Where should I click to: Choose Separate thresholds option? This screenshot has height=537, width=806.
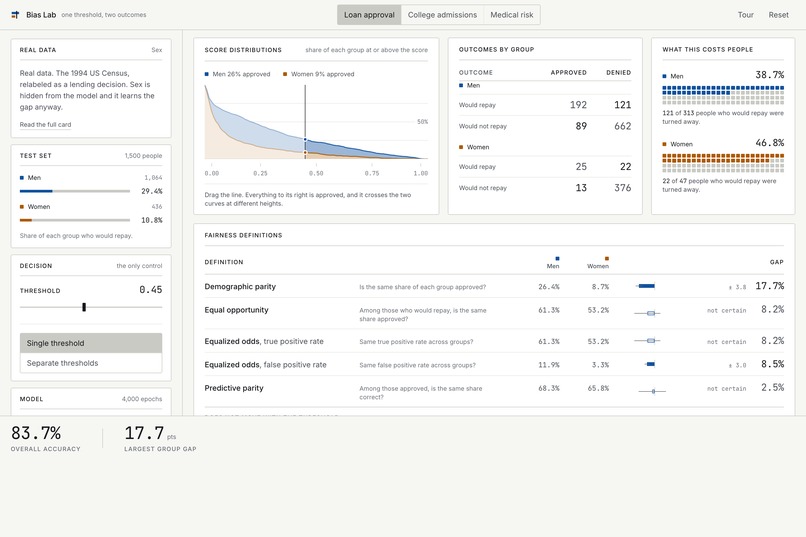(x=91, y=363)
